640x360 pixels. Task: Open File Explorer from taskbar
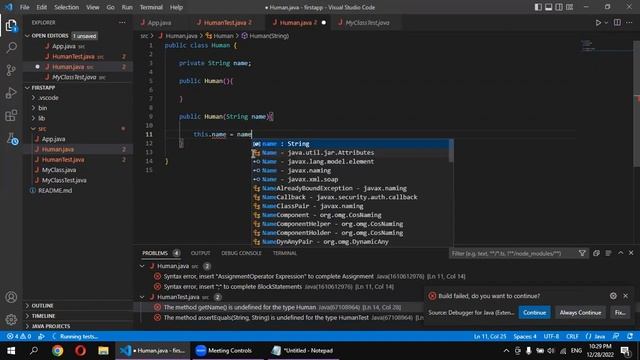pos(103,350)
